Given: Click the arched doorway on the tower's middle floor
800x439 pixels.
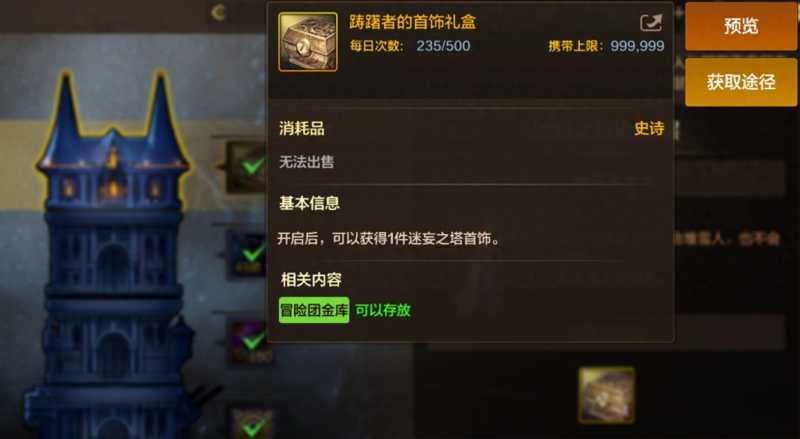Looking at the screenshot, I should (x=113, y=265).
